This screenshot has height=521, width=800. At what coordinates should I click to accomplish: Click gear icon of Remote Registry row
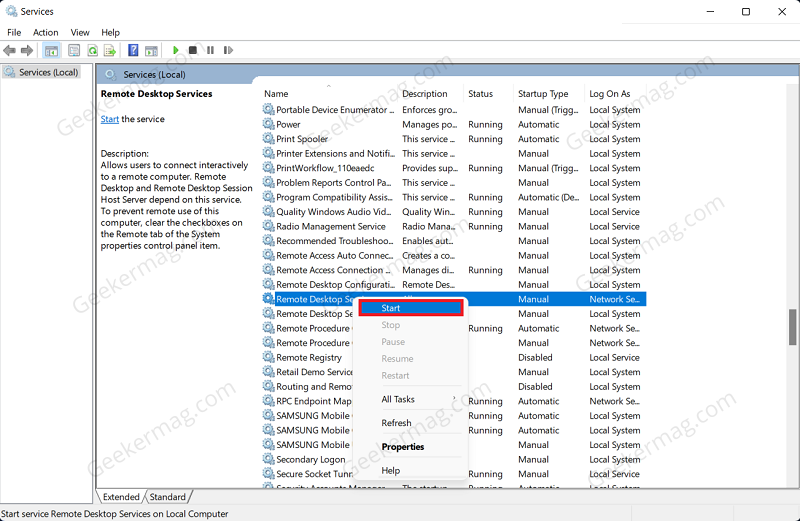pyautogui.click(x=268, y=357)
